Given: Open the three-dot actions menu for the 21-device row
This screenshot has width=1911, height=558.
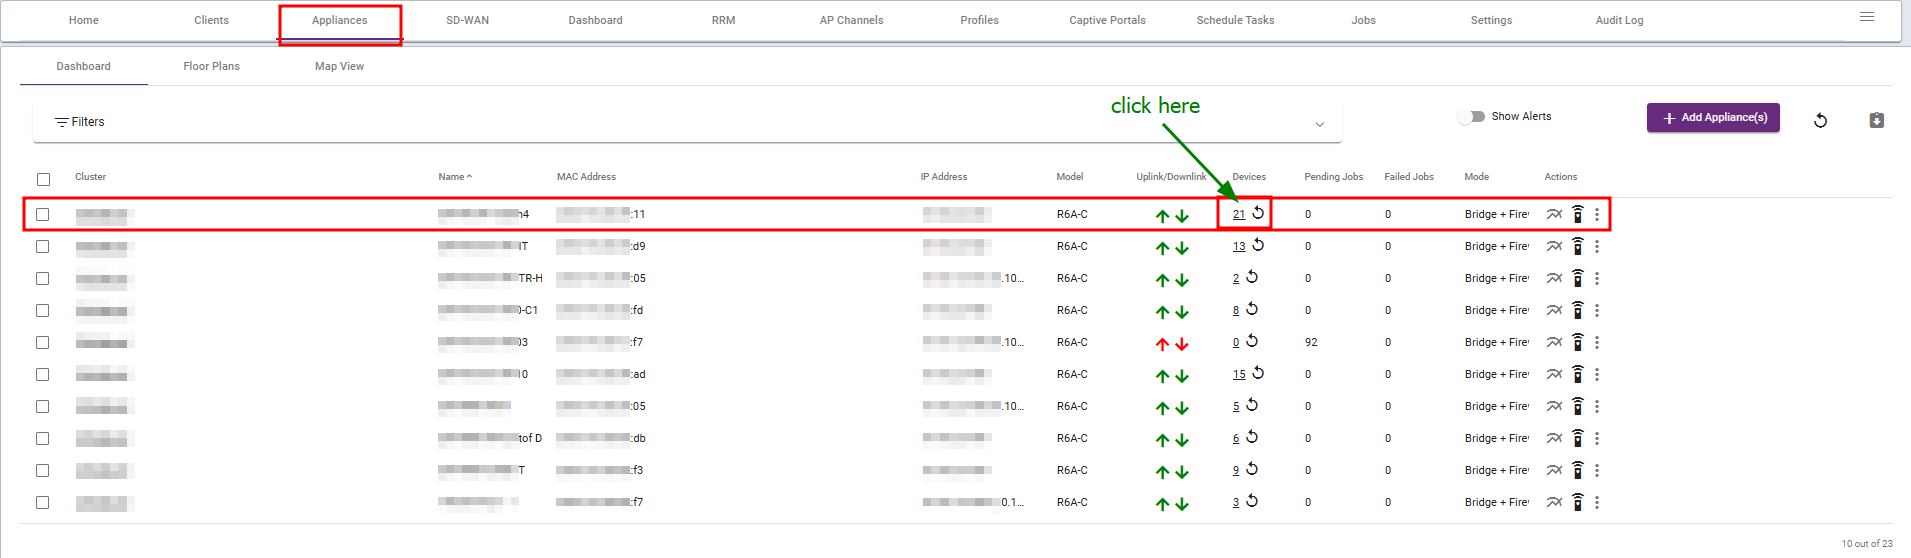Looking at the screenshot, I should coord(1597,214).
